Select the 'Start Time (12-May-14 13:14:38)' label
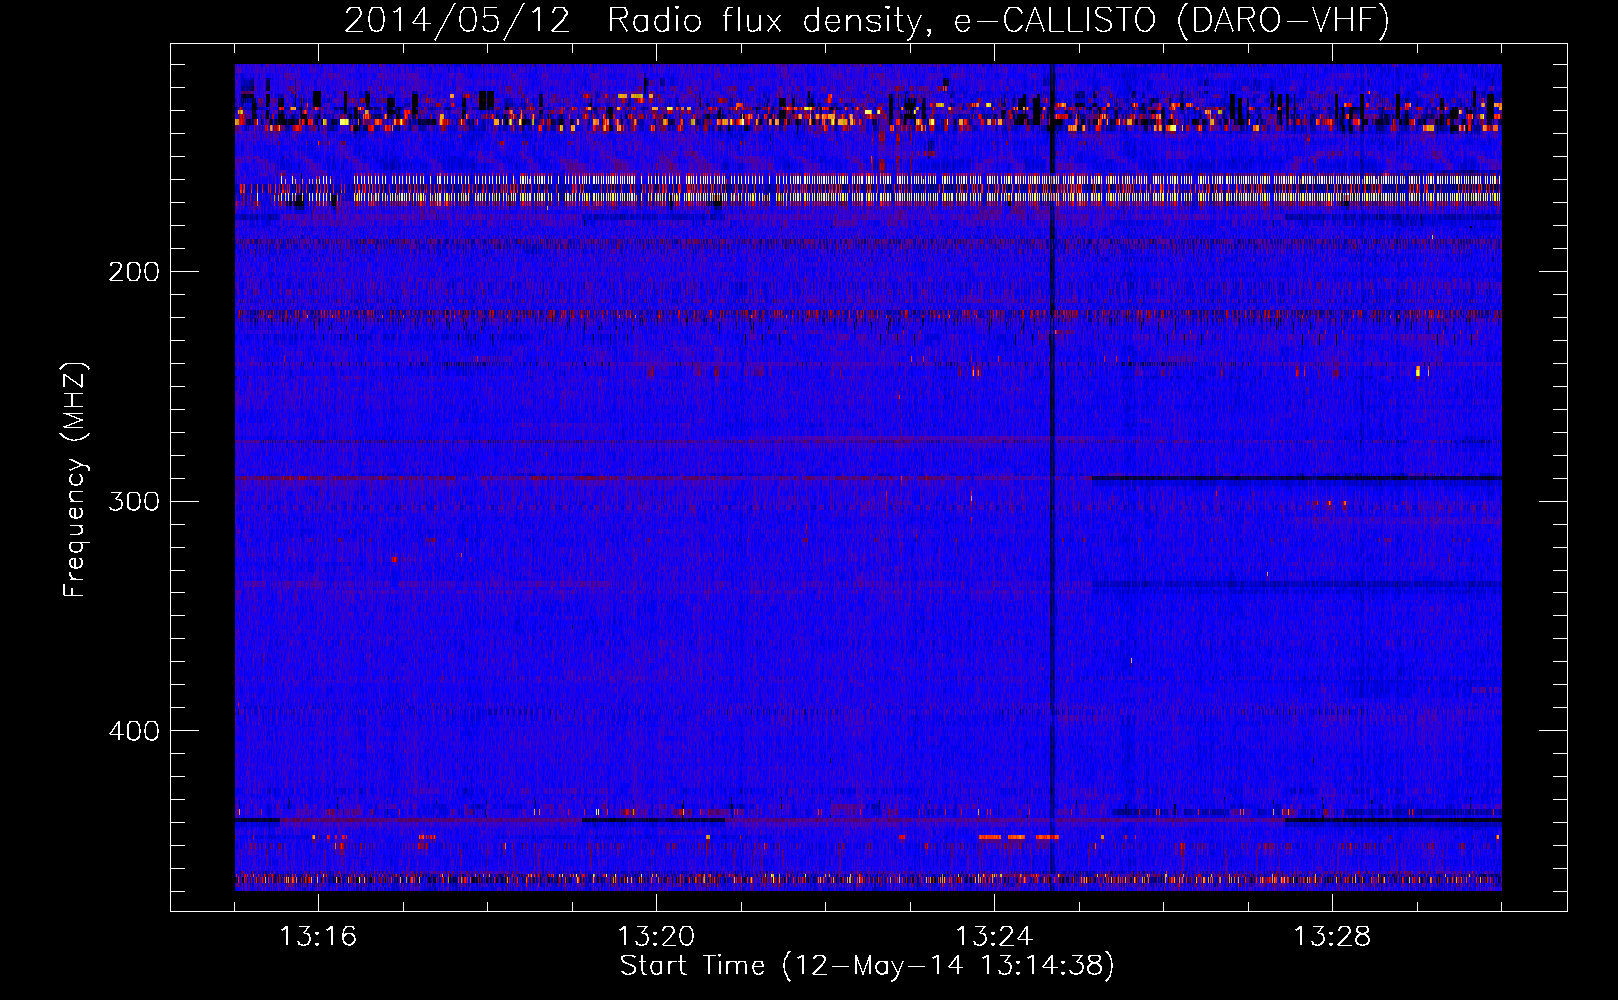The height and width of the screenshot is (1000, 1618). point(867,966)
